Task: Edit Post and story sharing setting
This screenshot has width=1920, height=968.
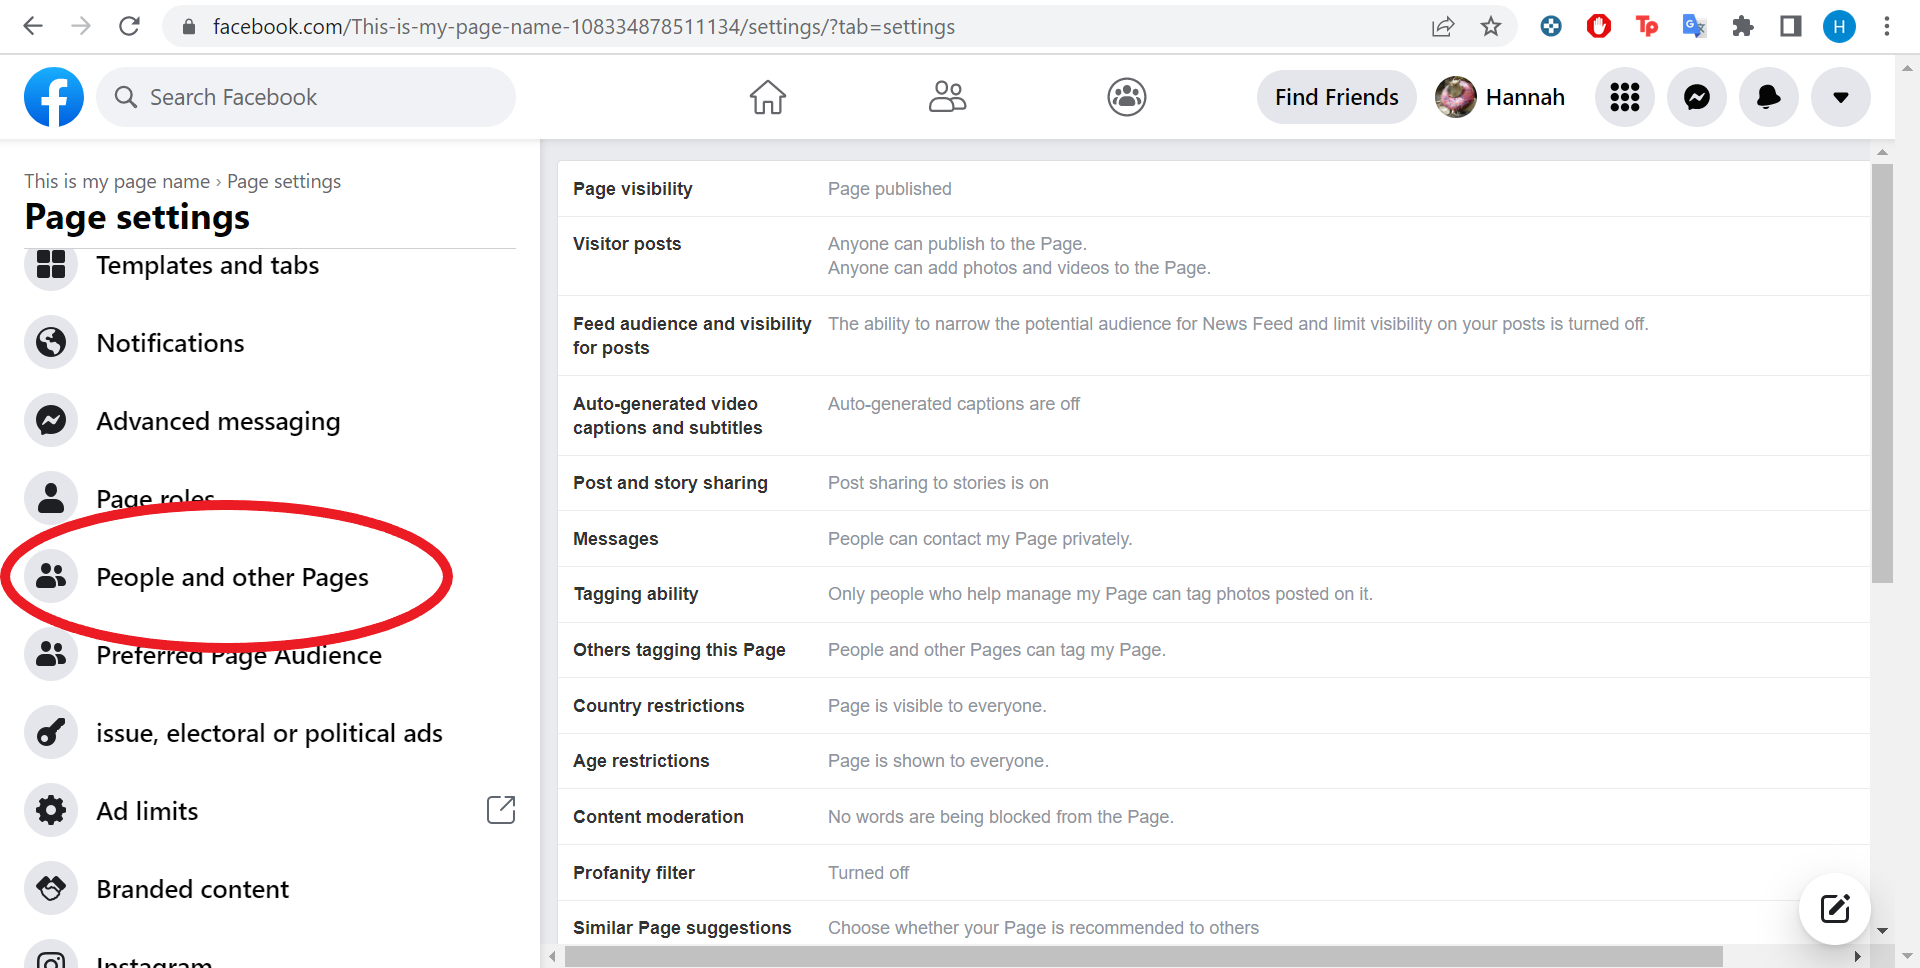Action: tap(1213, 483)
